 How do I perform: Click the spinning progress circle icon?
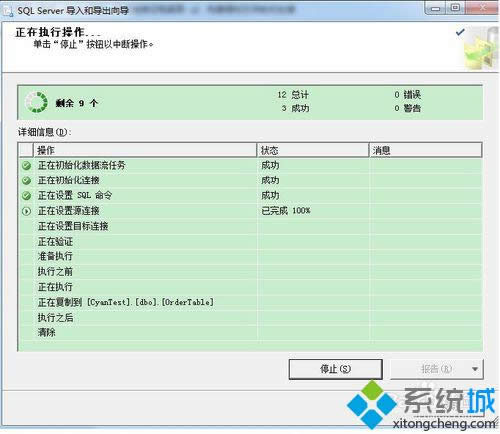click(x=36, y=102)
